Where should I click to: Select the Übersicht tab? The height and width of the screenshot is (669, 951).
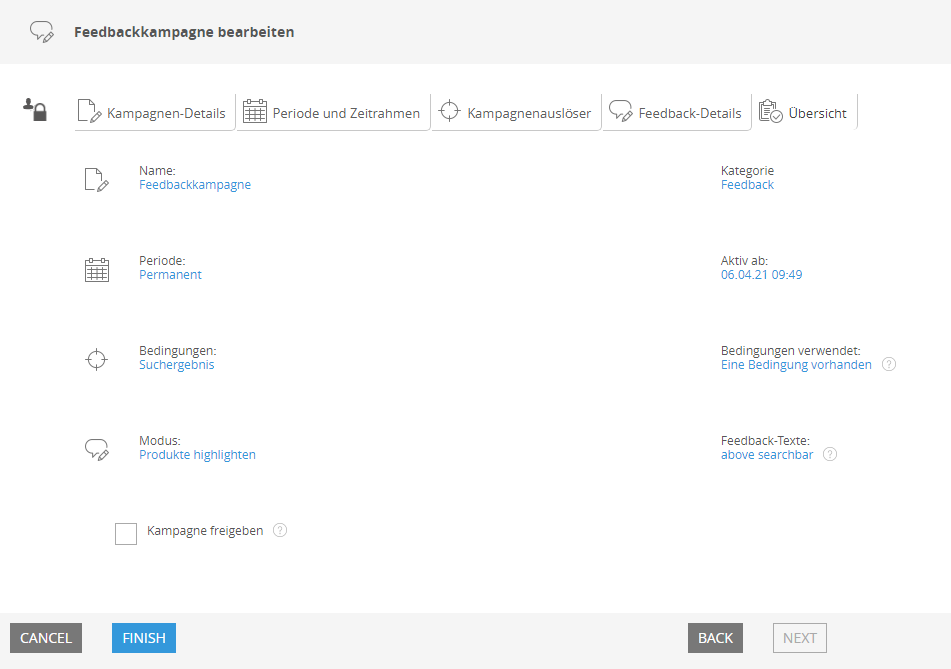[x=804, y=112]
